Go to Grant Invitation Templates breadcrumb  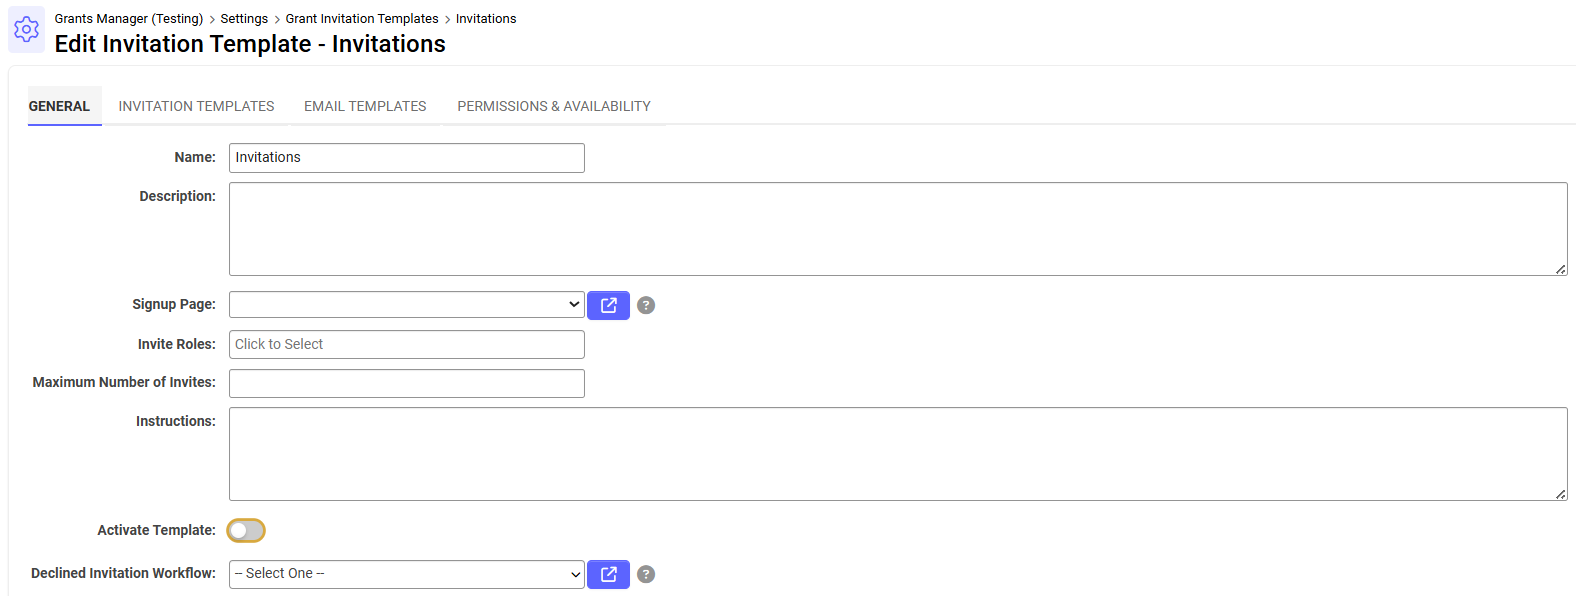click(x=362, y=19)
